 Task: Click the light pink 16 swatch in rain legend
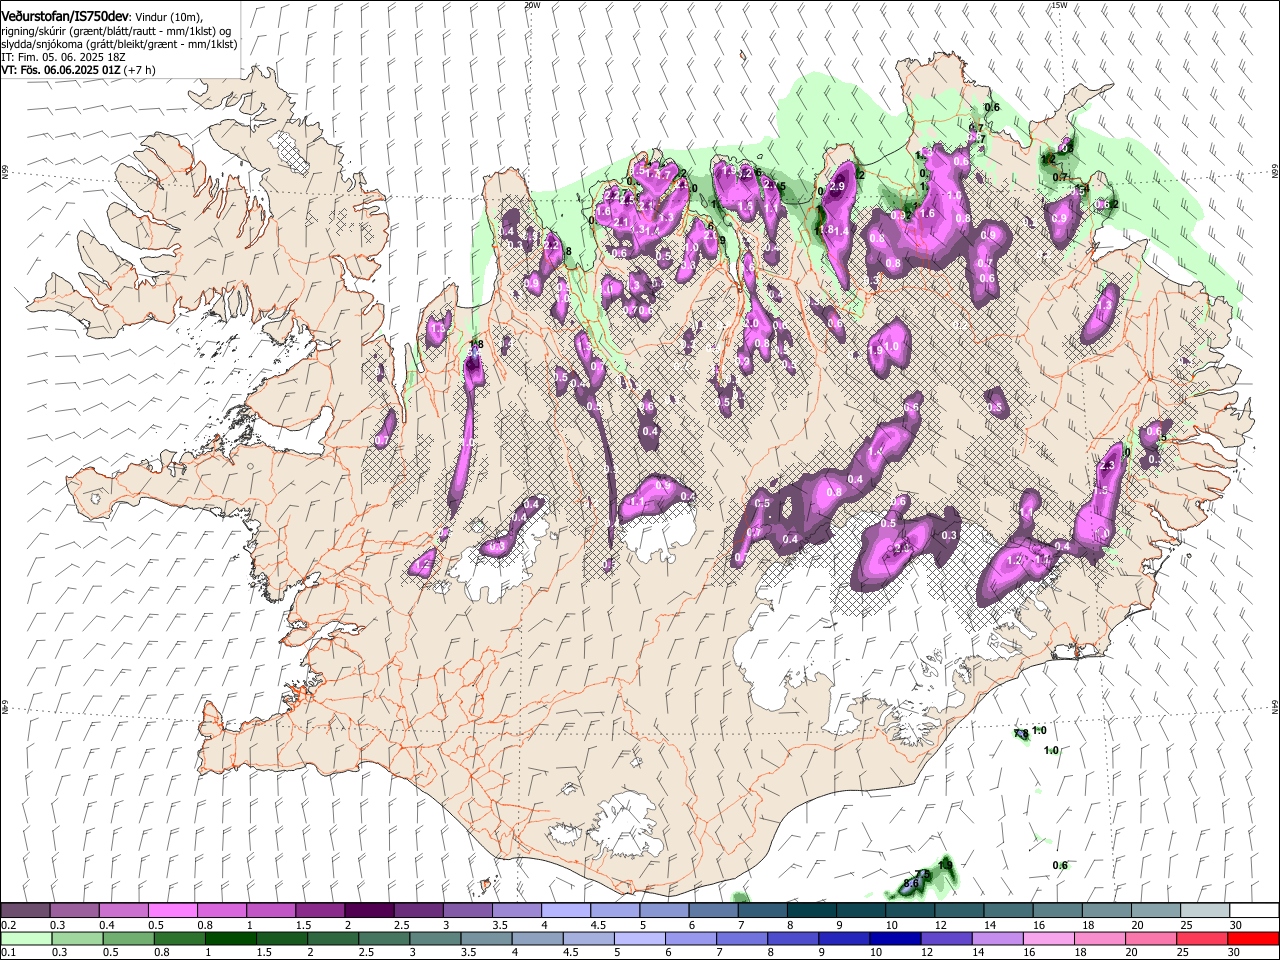click(1048, 938)
